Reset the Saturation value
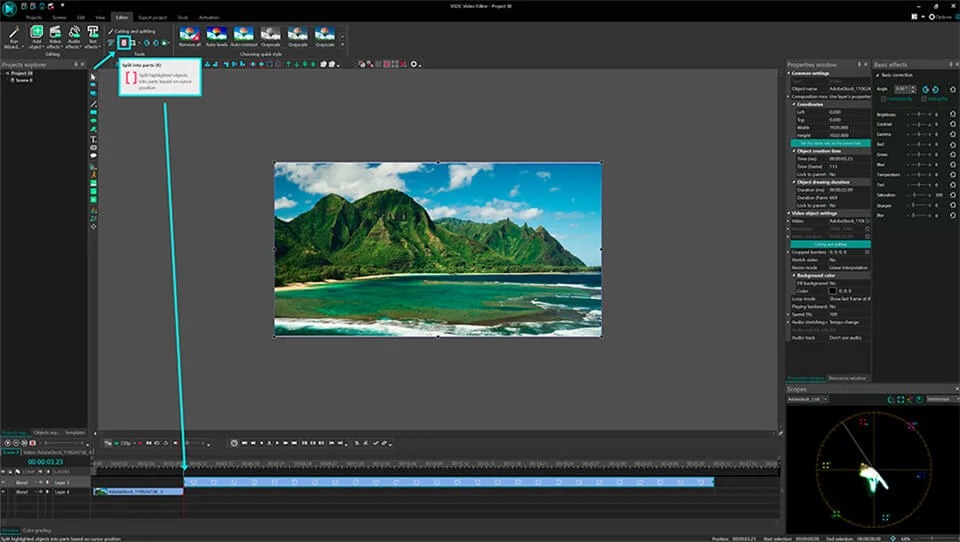Screen dimensions: 960x542 [953, 195]
